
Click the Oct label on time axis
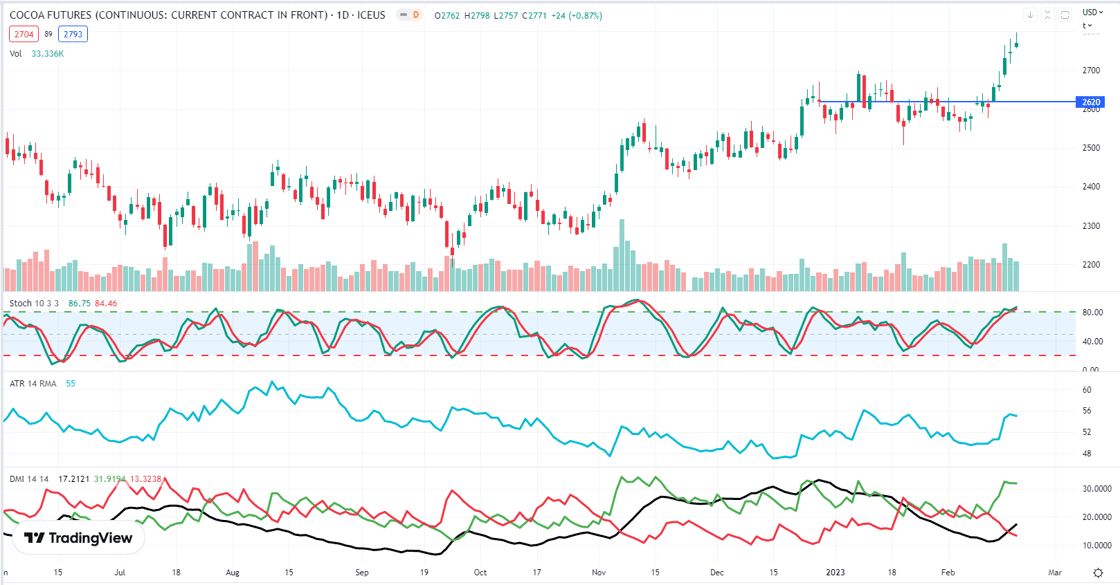480,573
